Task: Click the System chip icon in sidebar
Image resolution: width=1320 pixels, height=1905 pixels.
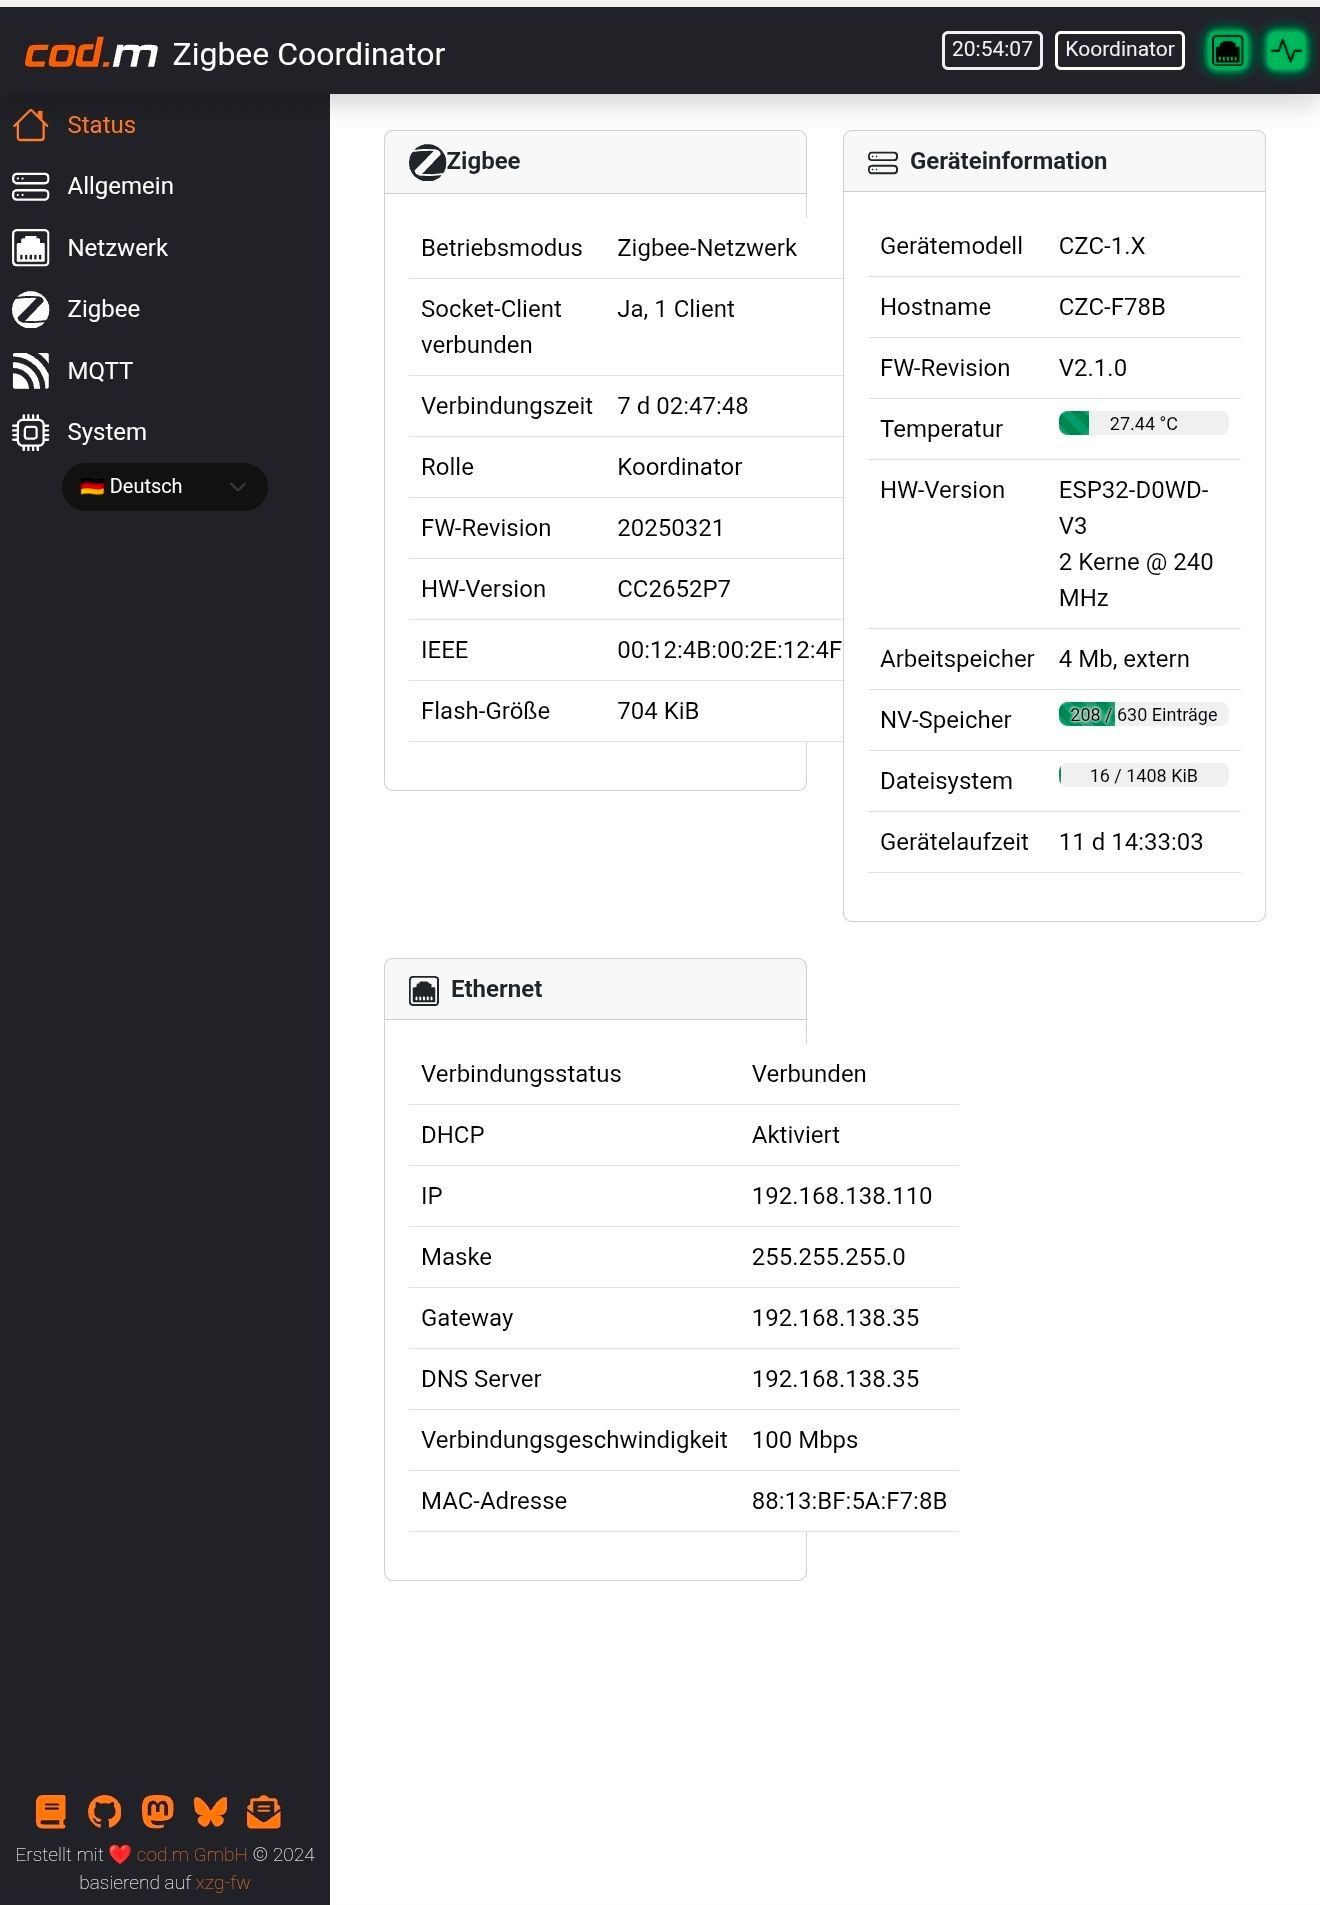Action: click(30, 432)
